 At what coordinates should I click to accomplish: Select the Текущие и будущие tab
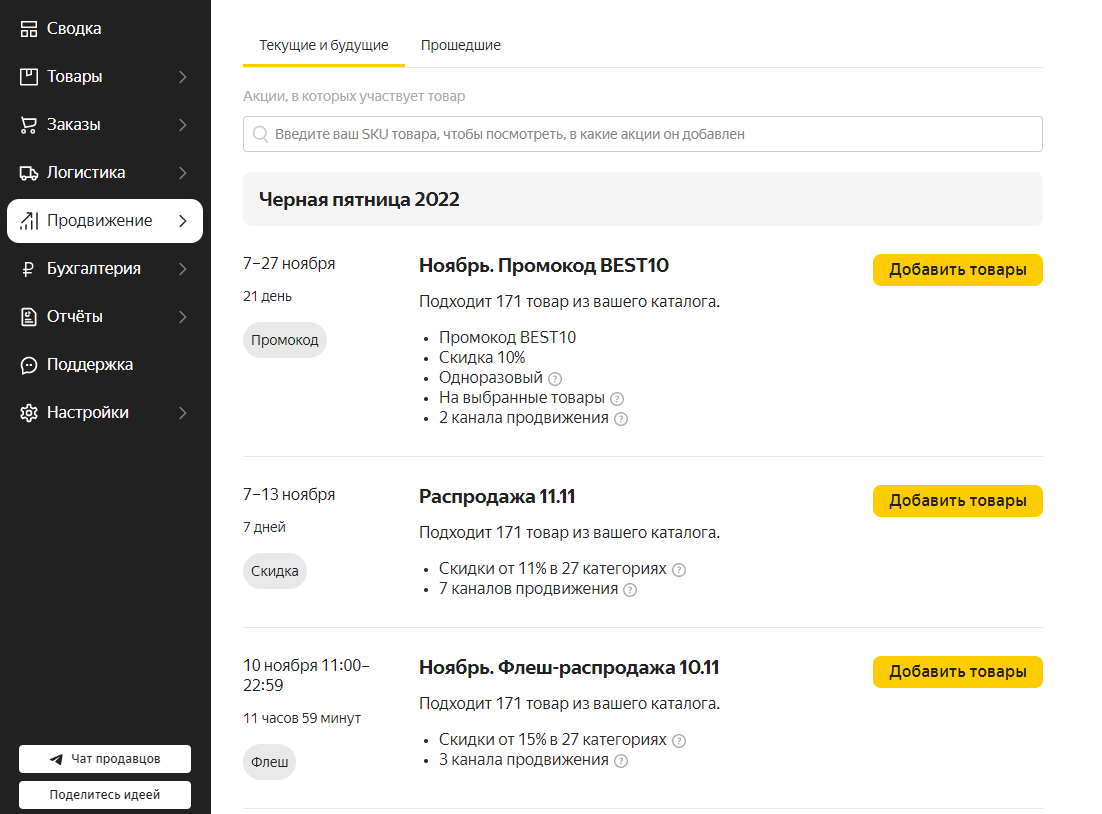tap(324, 45)
